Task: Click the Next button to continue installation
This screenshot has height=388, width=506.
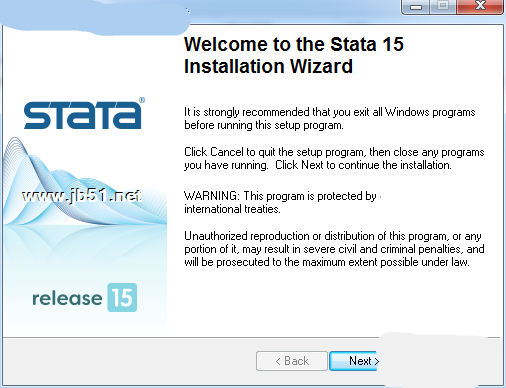Action: pos(354,361)
